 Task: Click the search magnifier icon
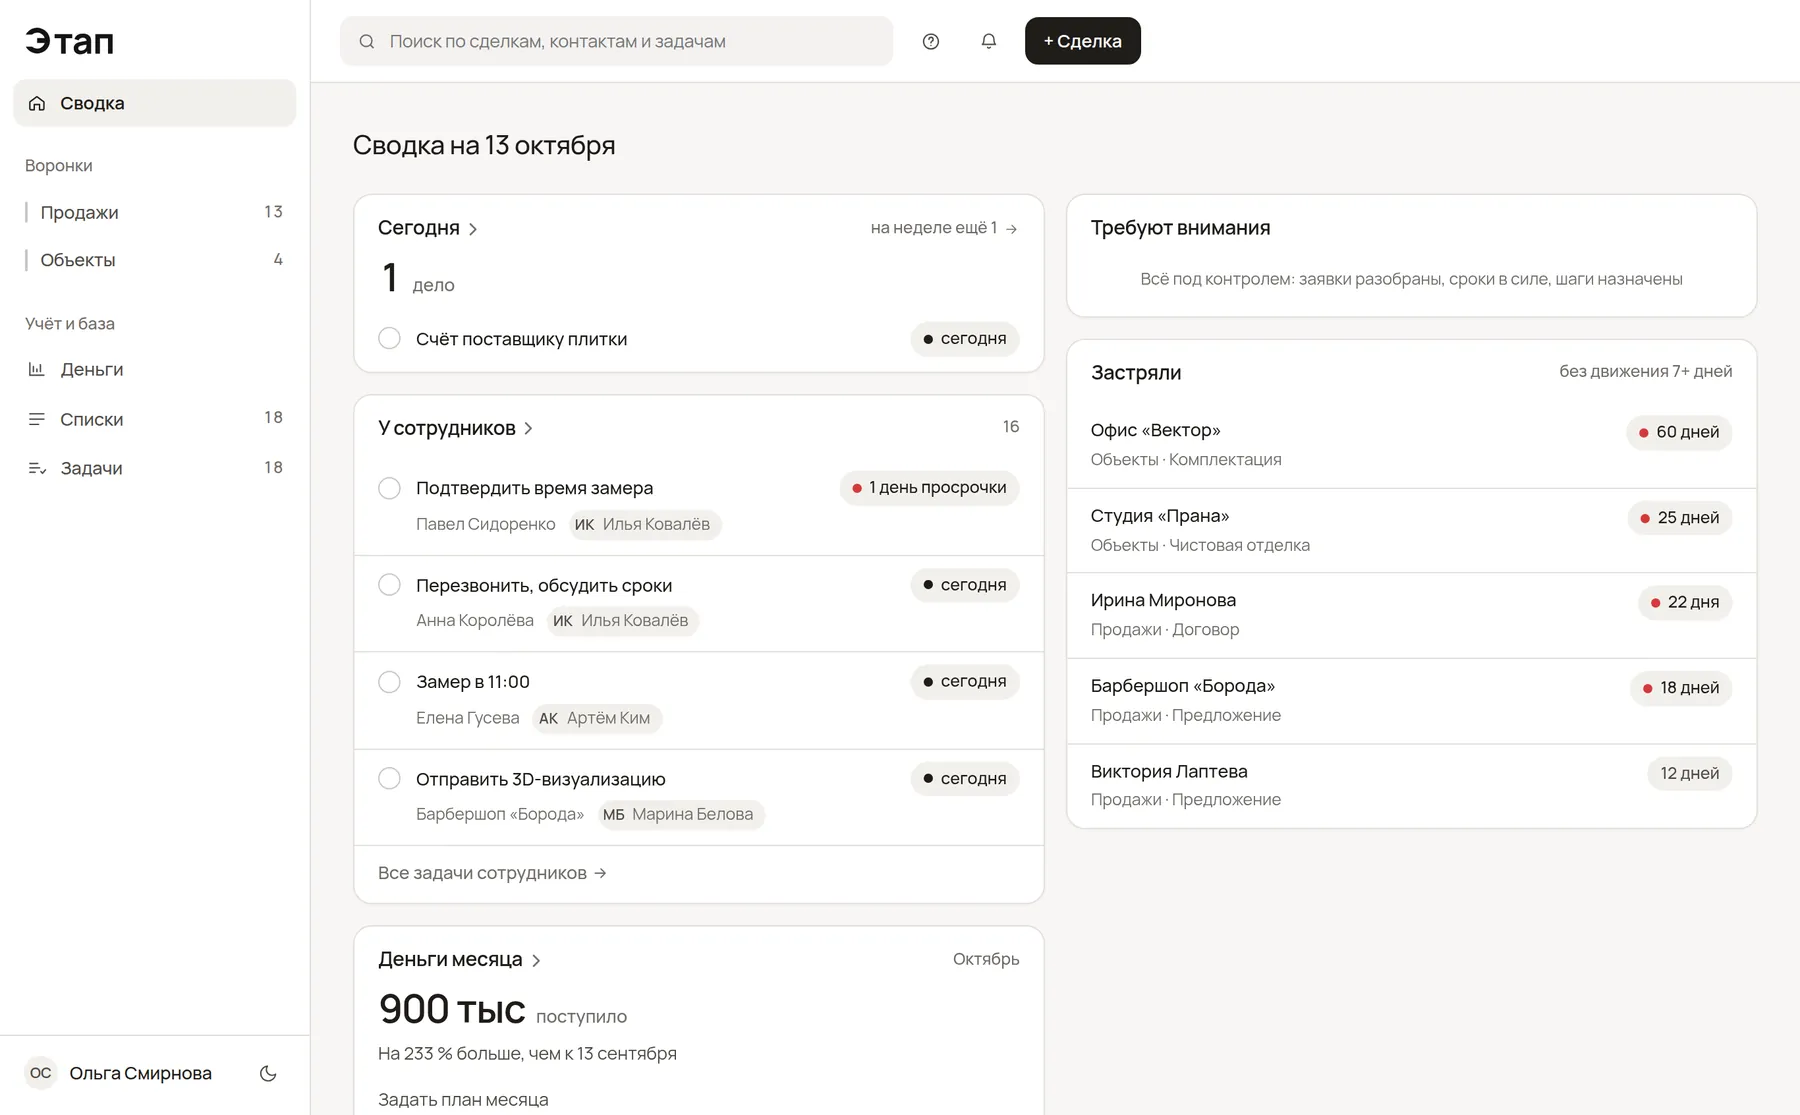367,41
